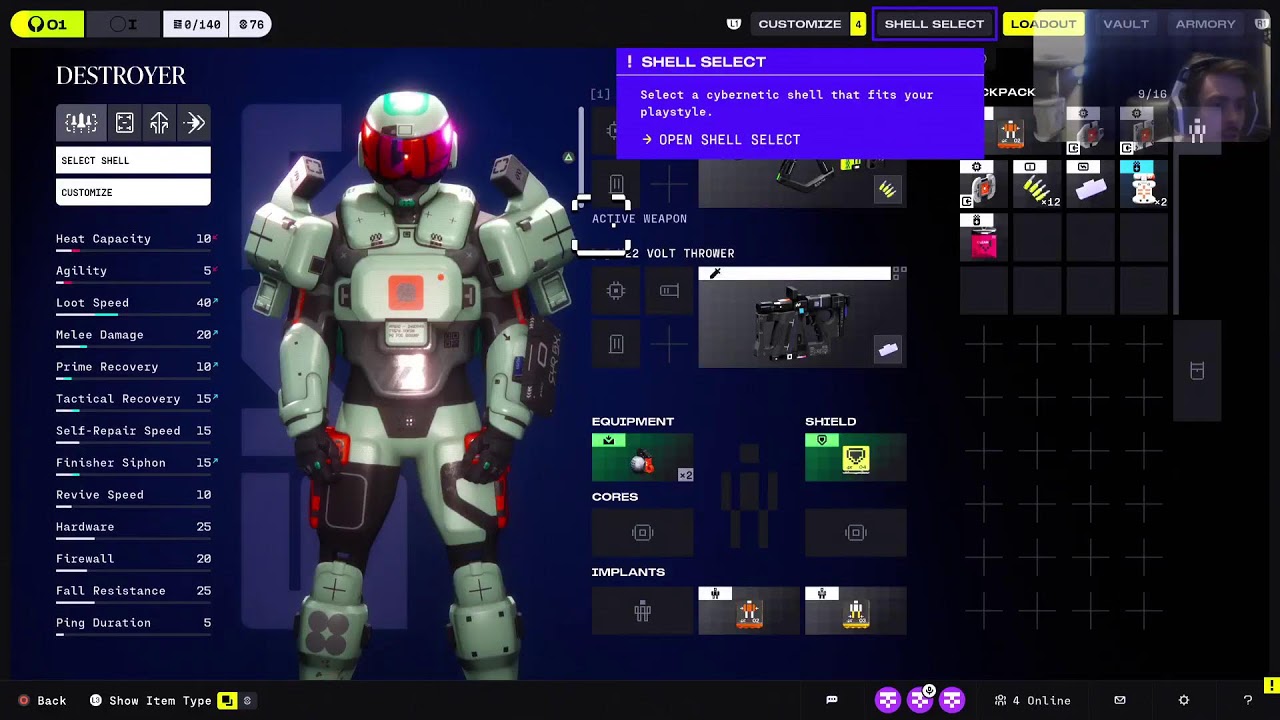Select the orange implant item
Viewport: 1280px width, 720px height.
[x=749, y=611]
